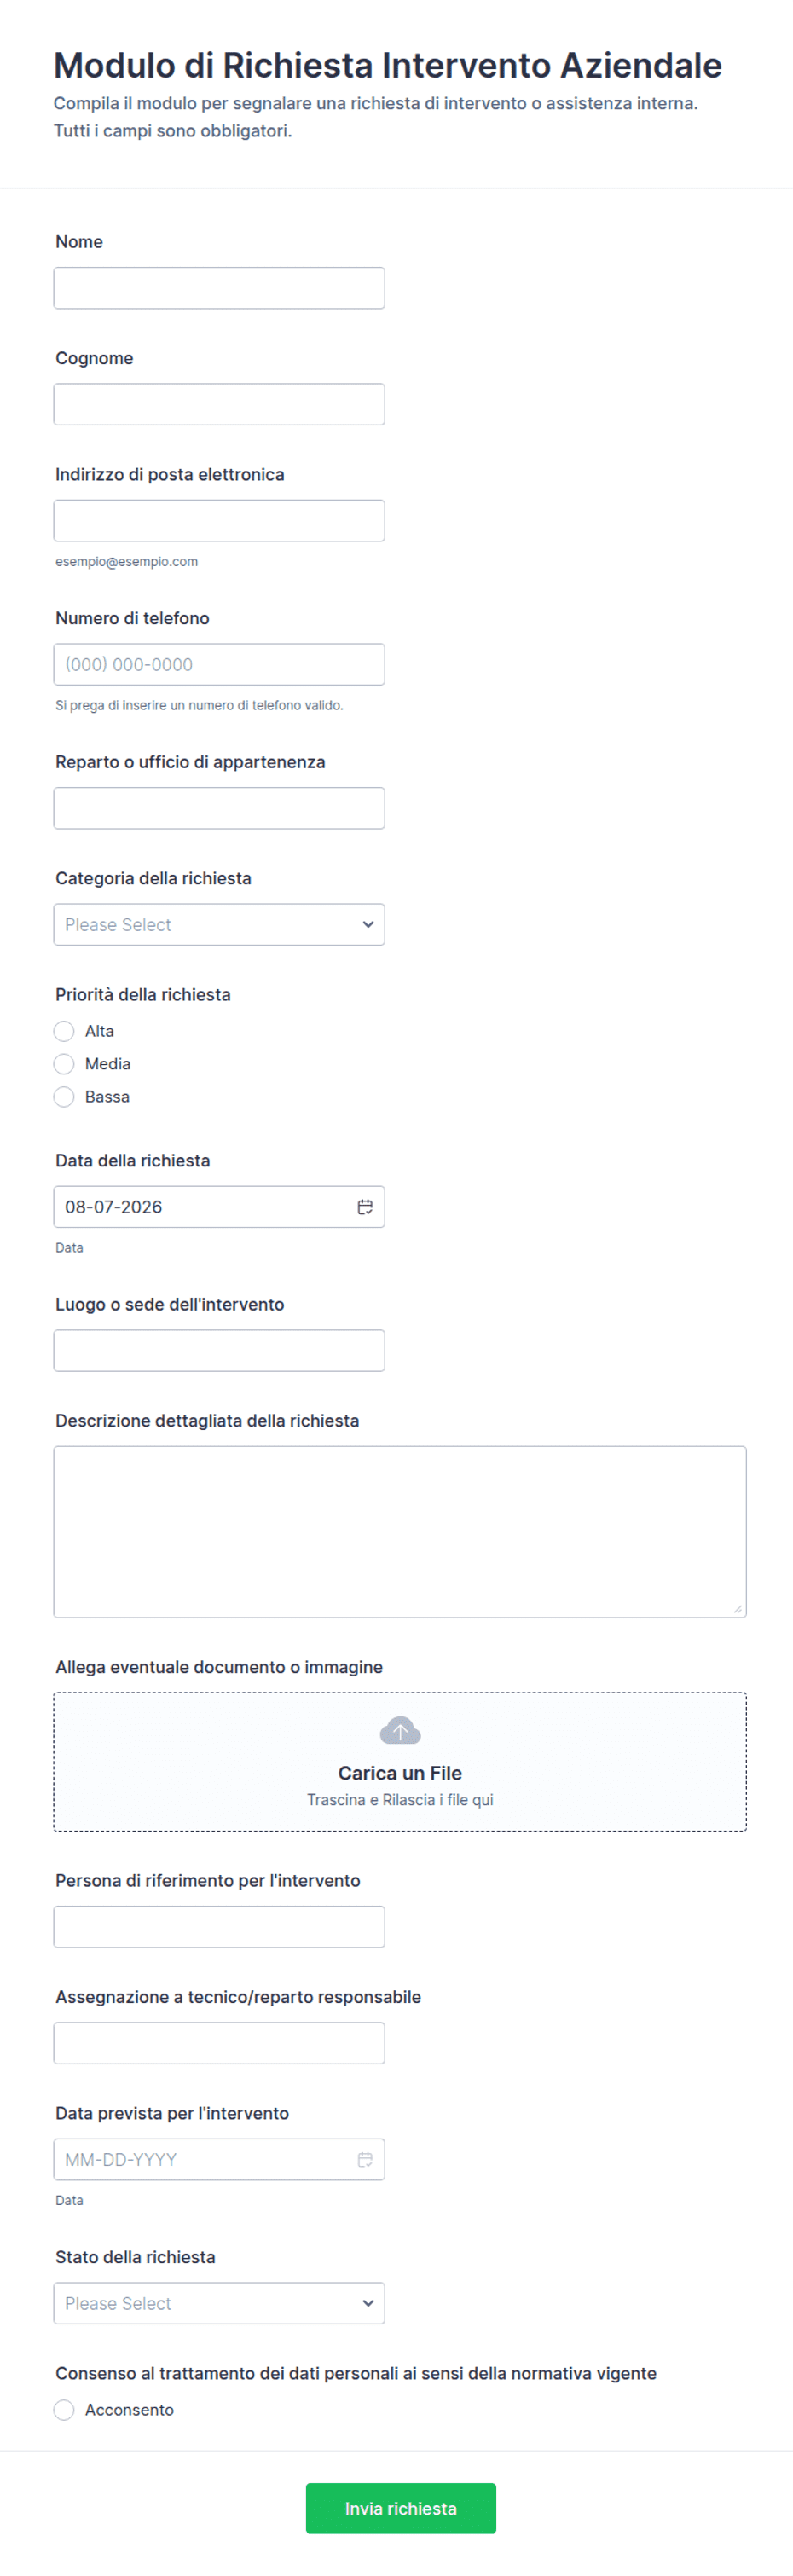Click the Luogo o sede dell'intervento field
Viewport: 793px width, 2576px height.
pos(219,1351)
